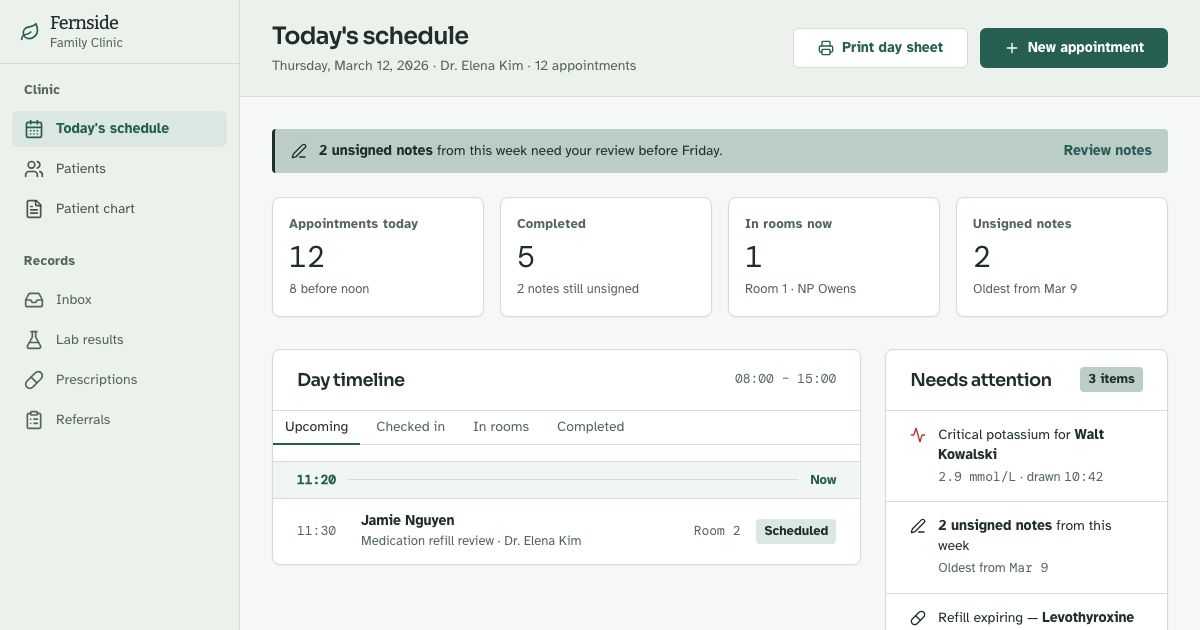Click the heartbeat icon beside Critical potassium

point(918,435)
